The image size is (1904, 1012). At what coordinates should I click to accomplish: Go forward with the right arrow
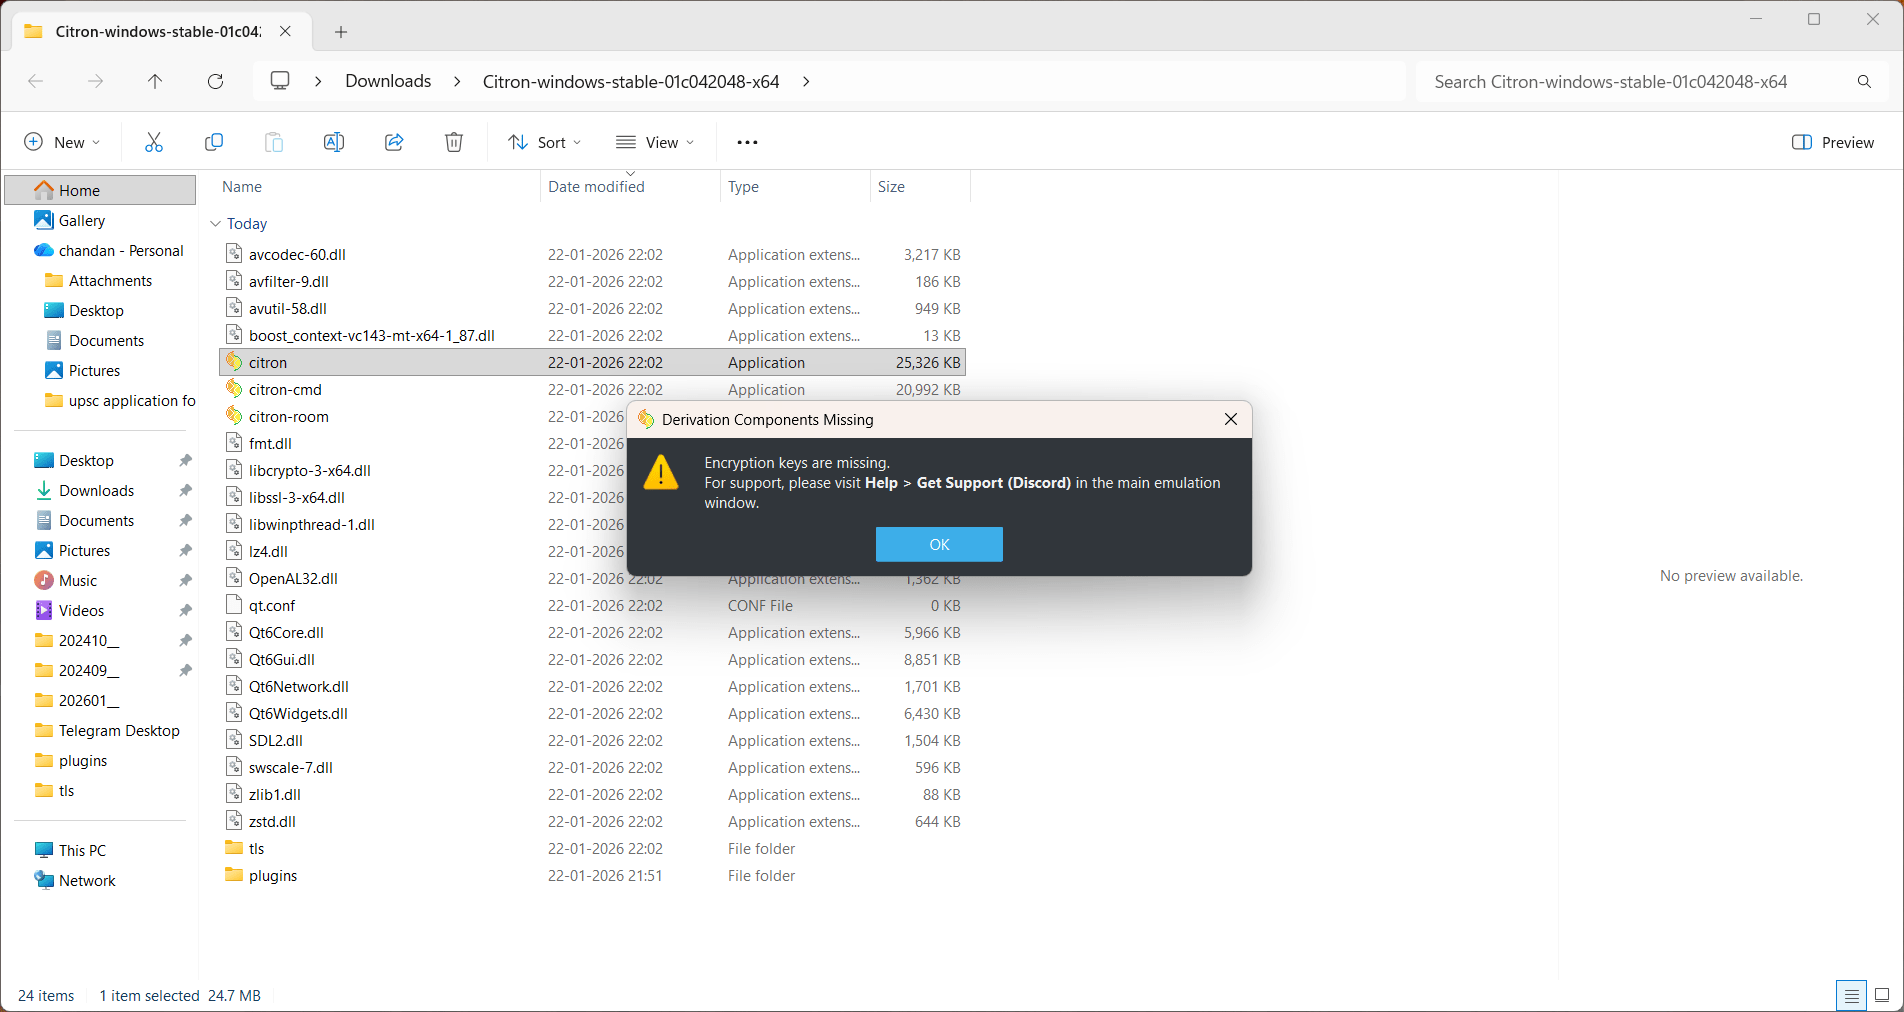(95, 81)
